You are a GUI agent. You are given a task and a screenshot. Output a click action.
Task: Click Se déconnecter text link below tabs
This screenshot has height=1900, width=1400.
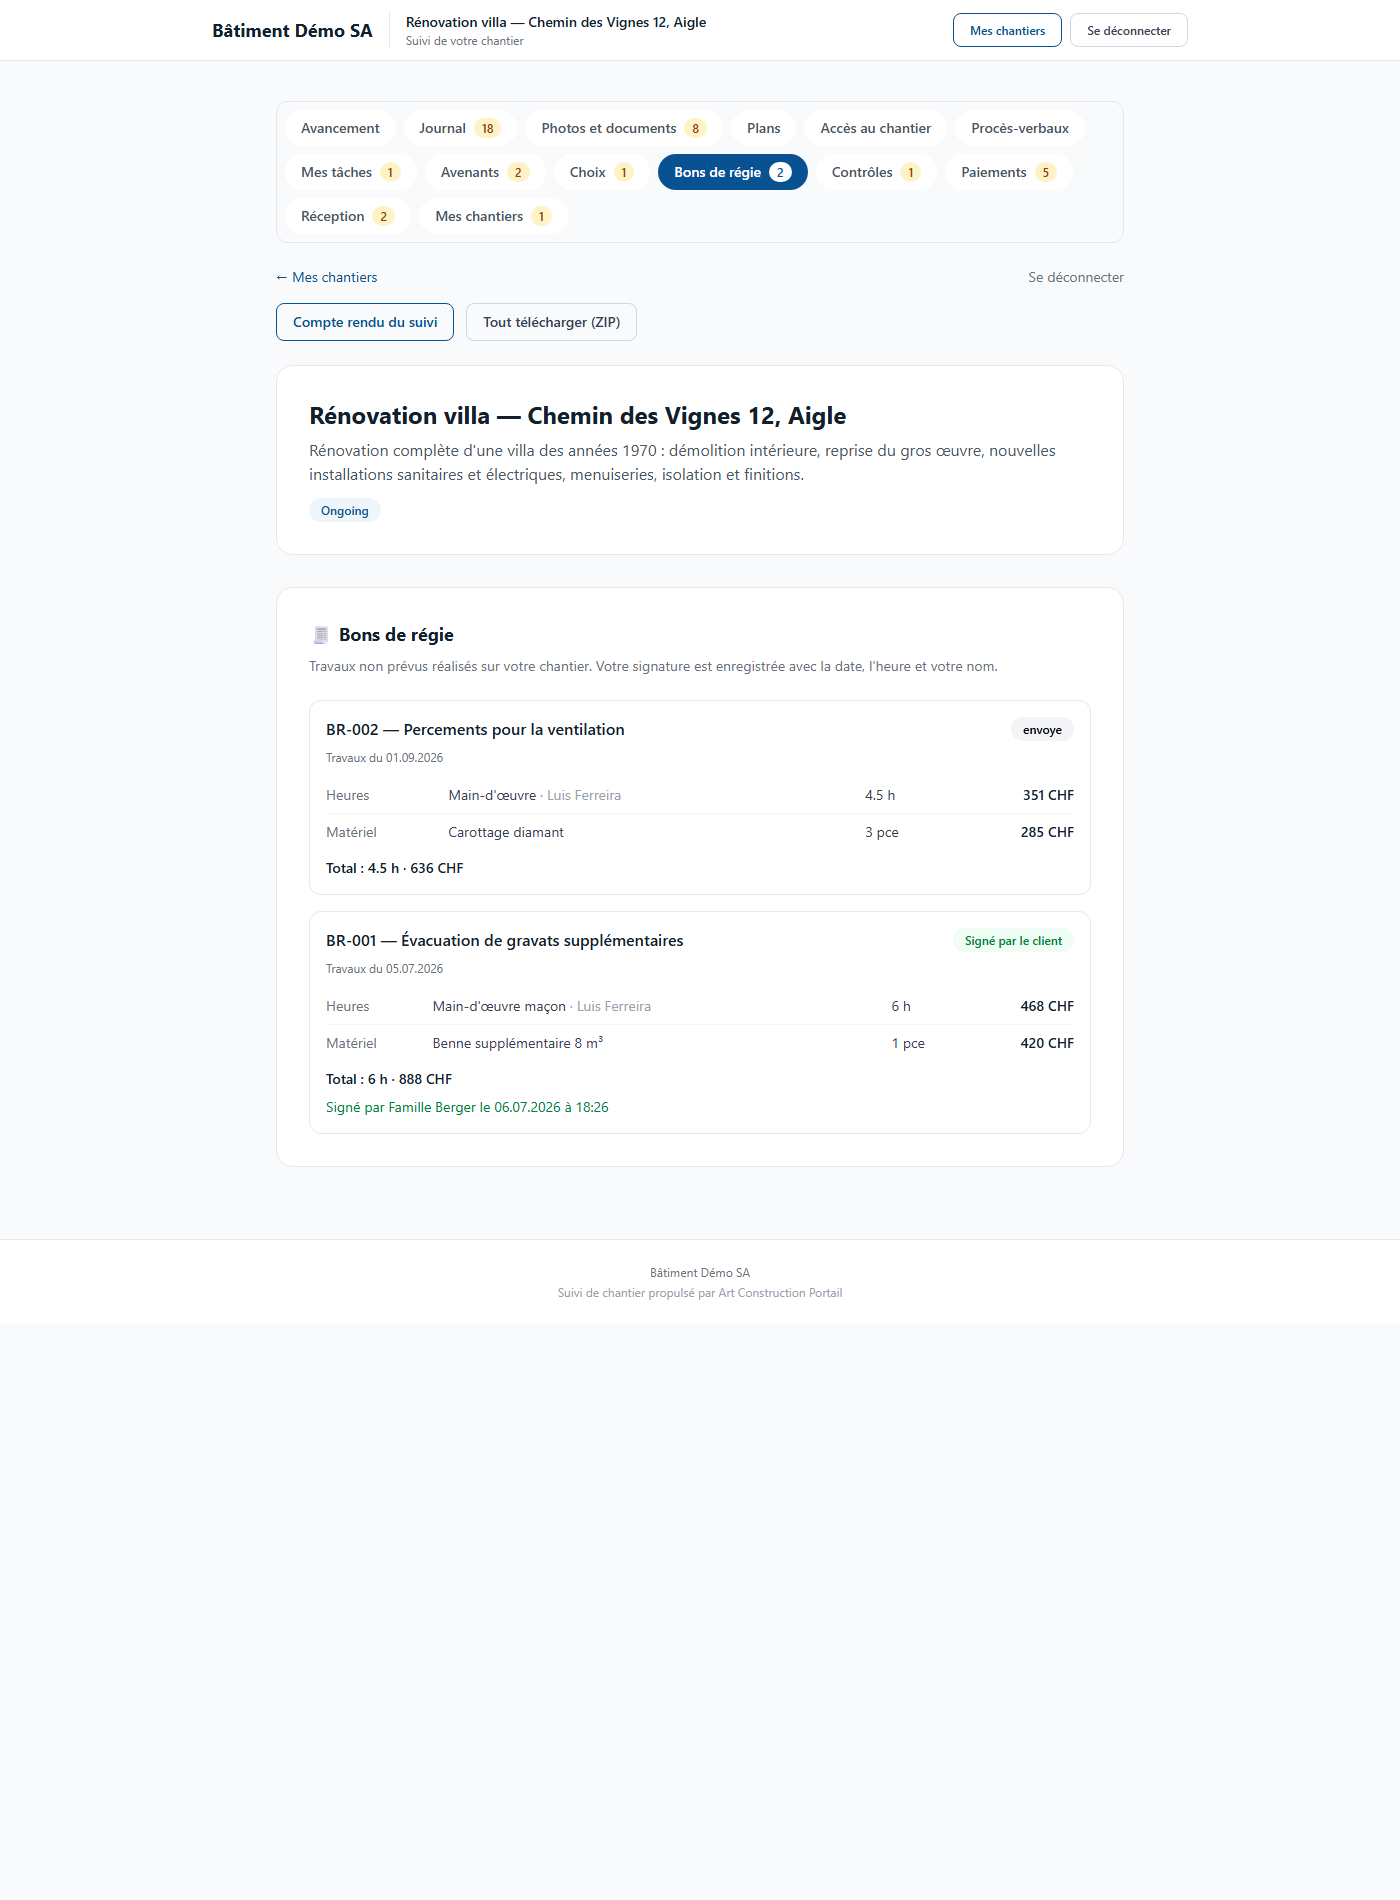pos(1076,277)
